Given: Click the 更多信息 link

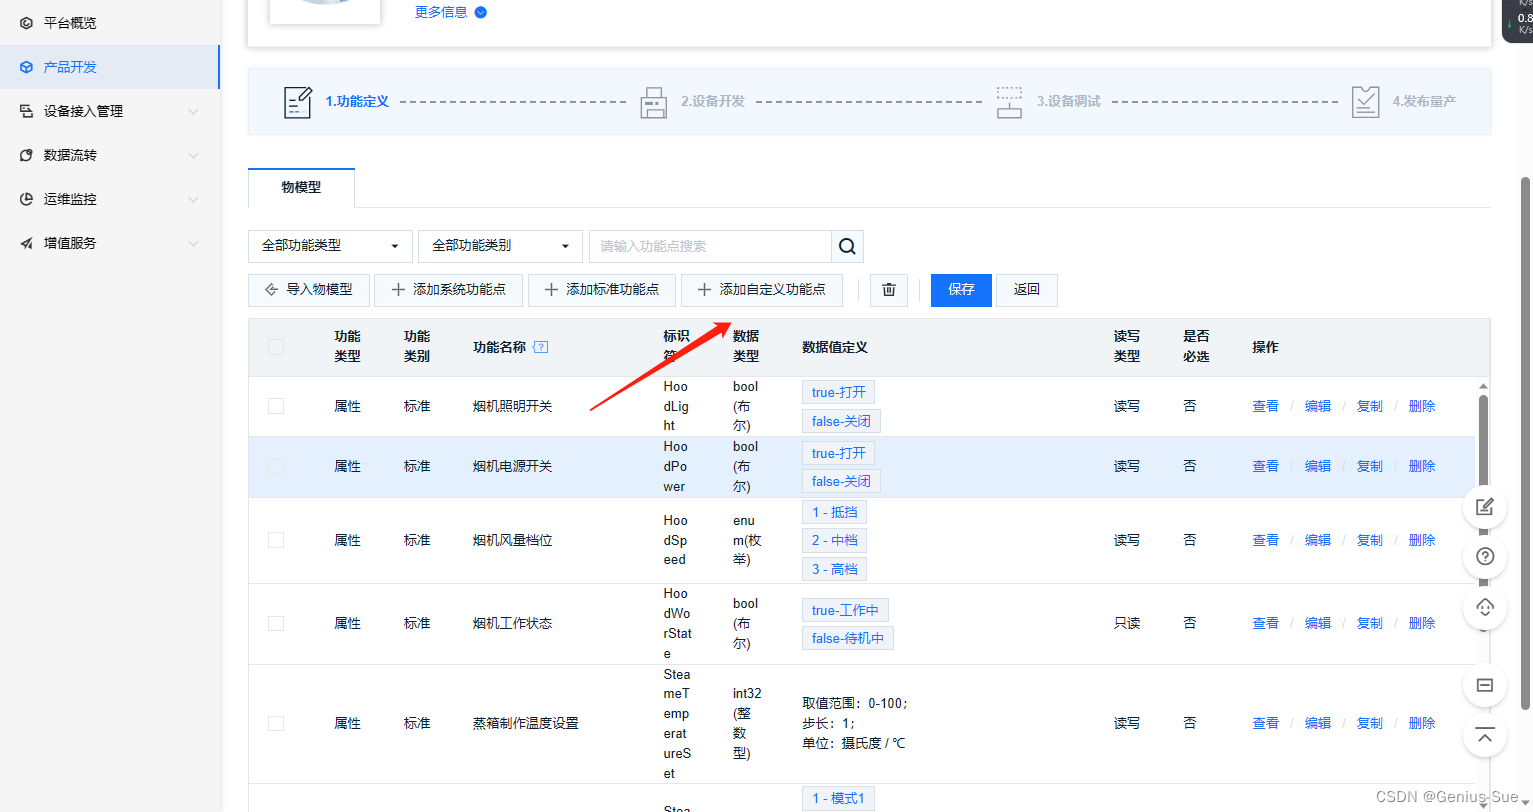Looking at the screenshot, I should (441, 12).
